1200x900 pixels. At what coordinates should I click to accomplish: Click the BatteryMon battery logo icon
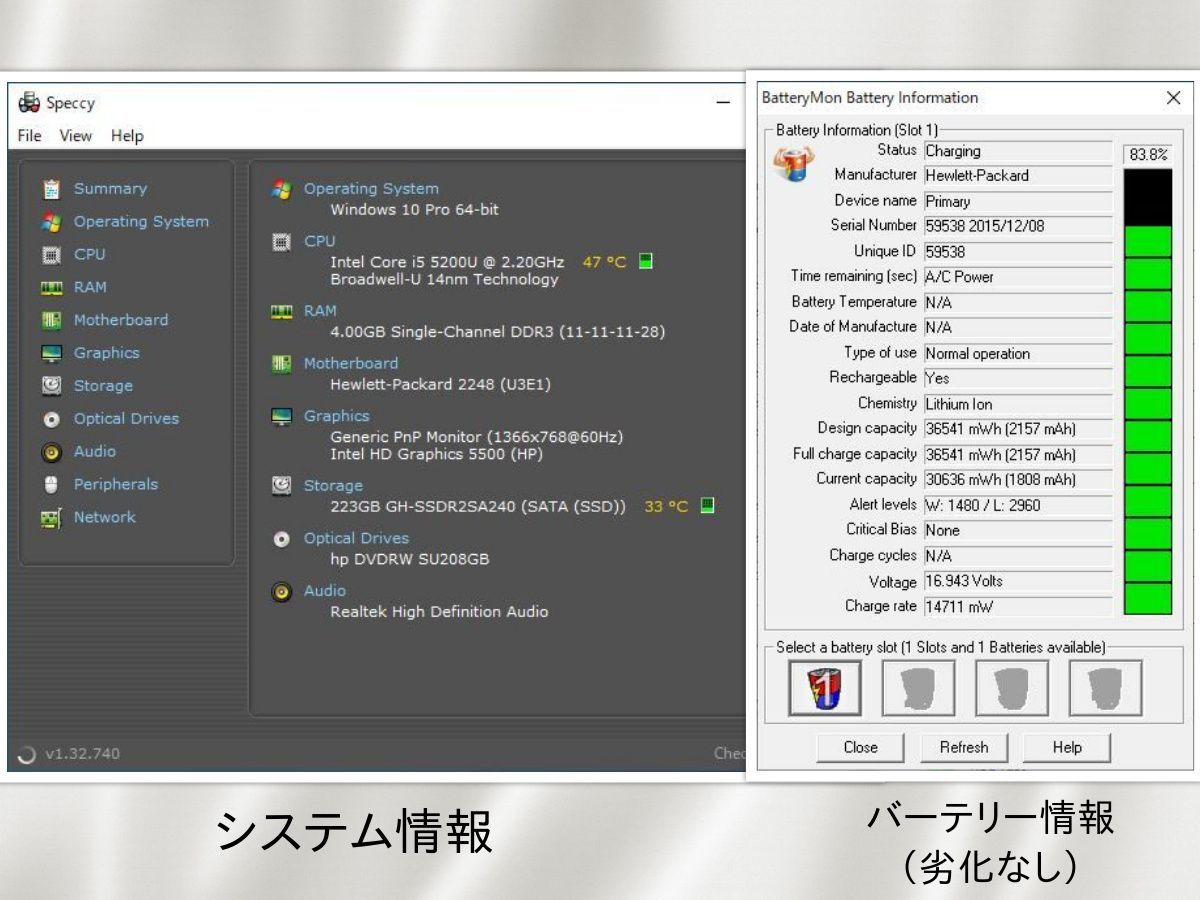click(x=794, y=162)
